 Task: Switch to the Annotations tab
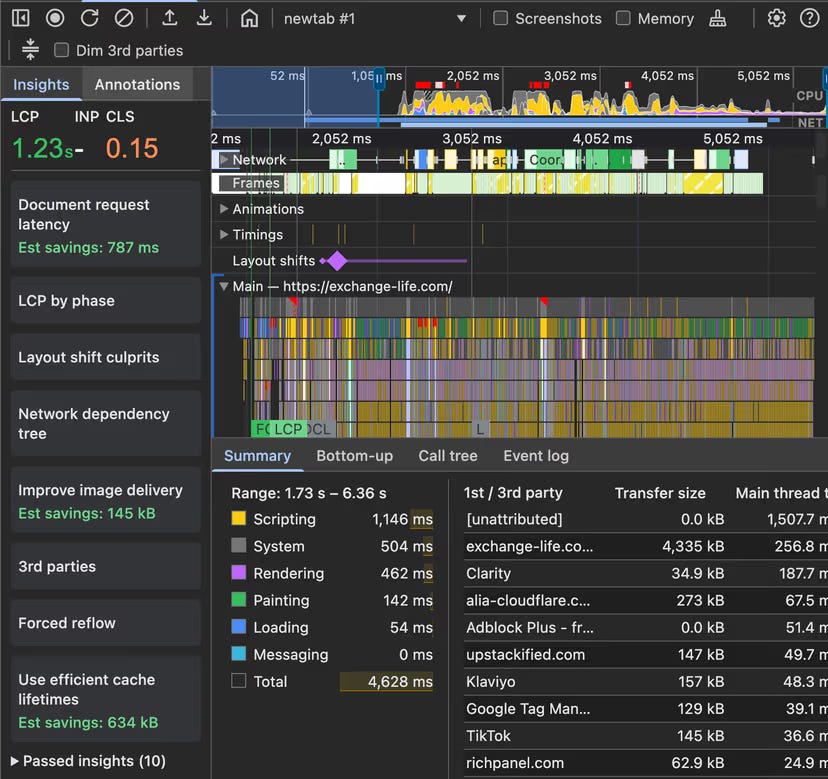pyautogui.click(x=137, y=85)
